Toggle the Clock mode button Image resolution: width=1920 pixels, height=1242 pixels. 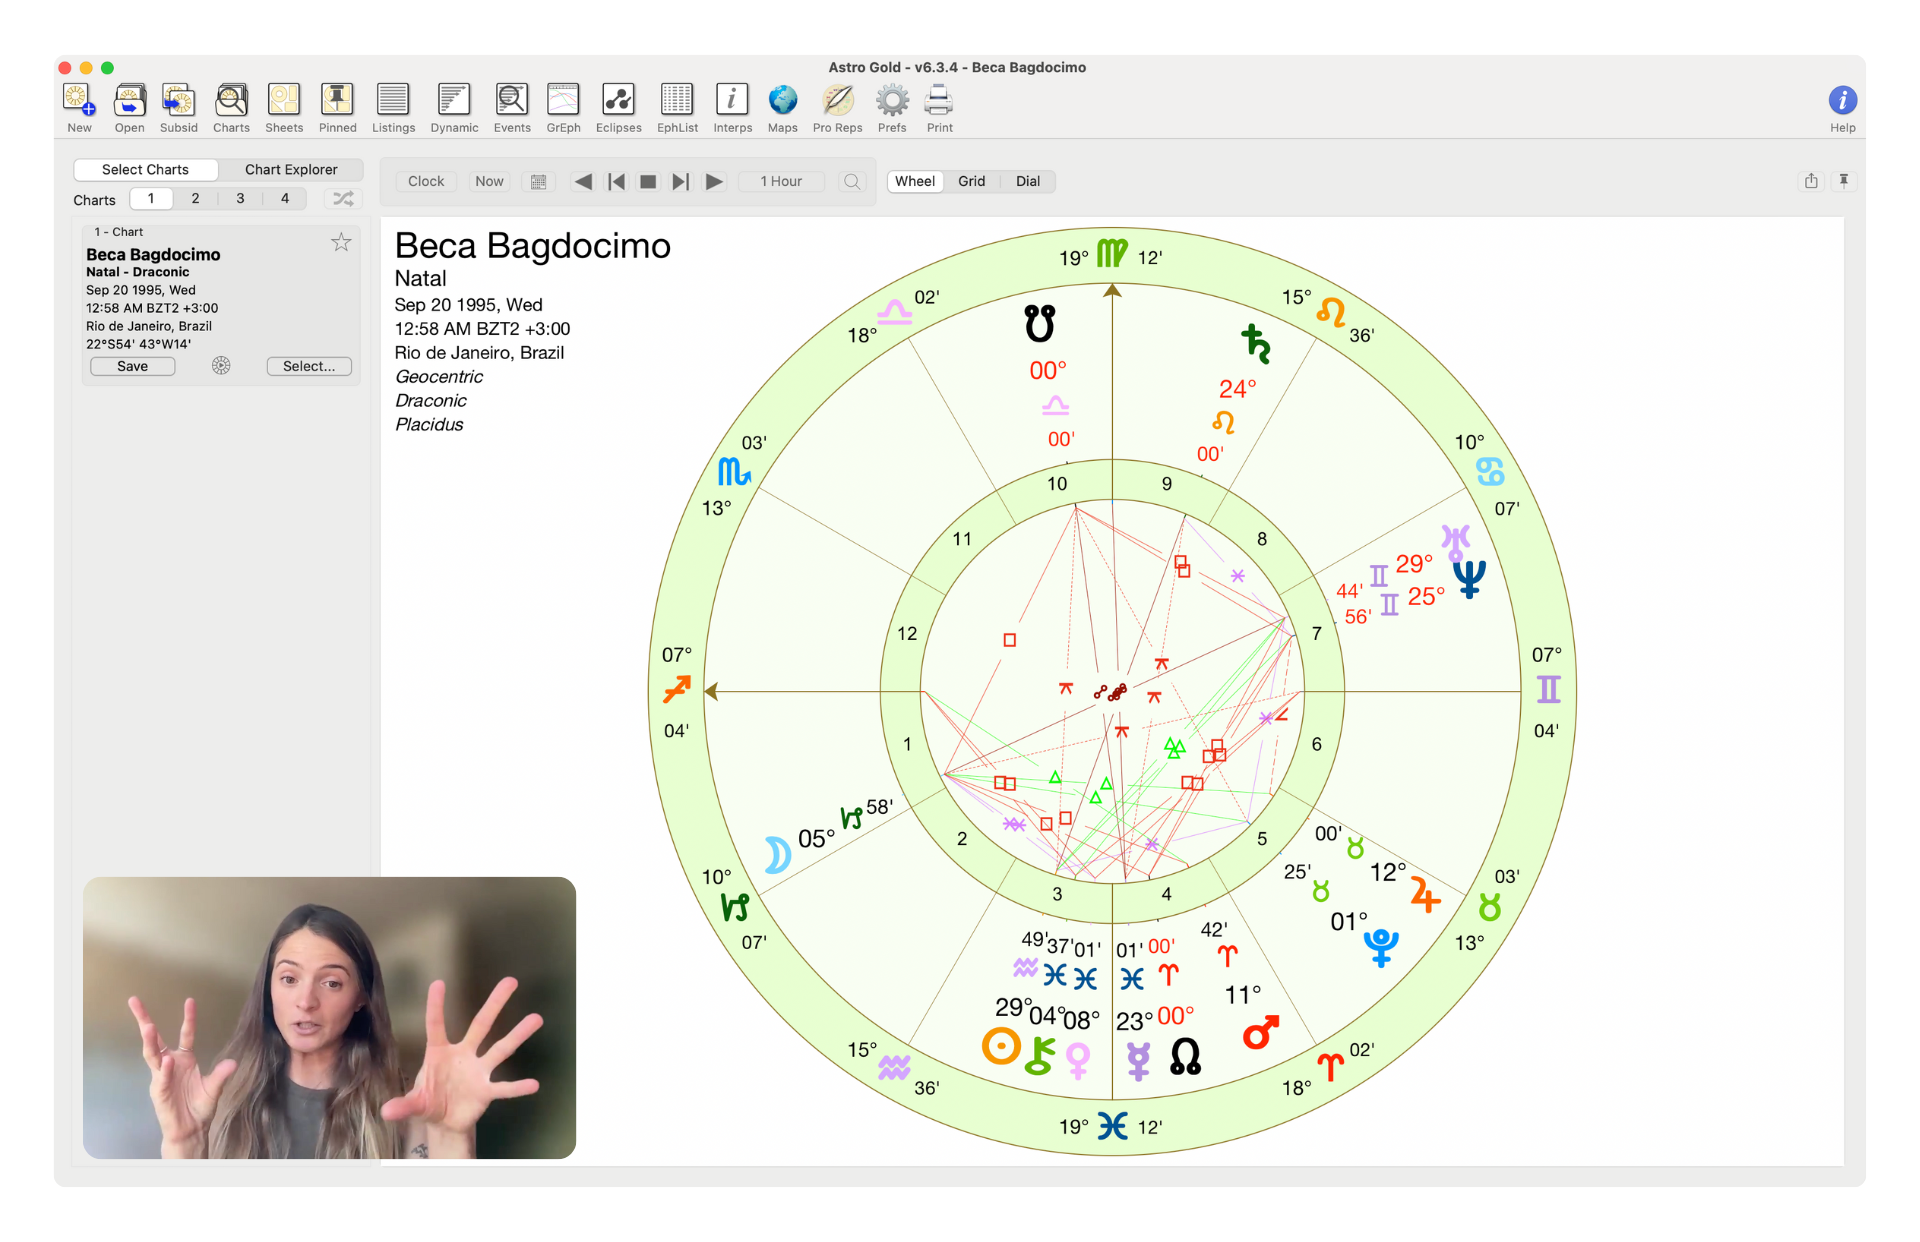pyautogui.click(x=426, y=181)
